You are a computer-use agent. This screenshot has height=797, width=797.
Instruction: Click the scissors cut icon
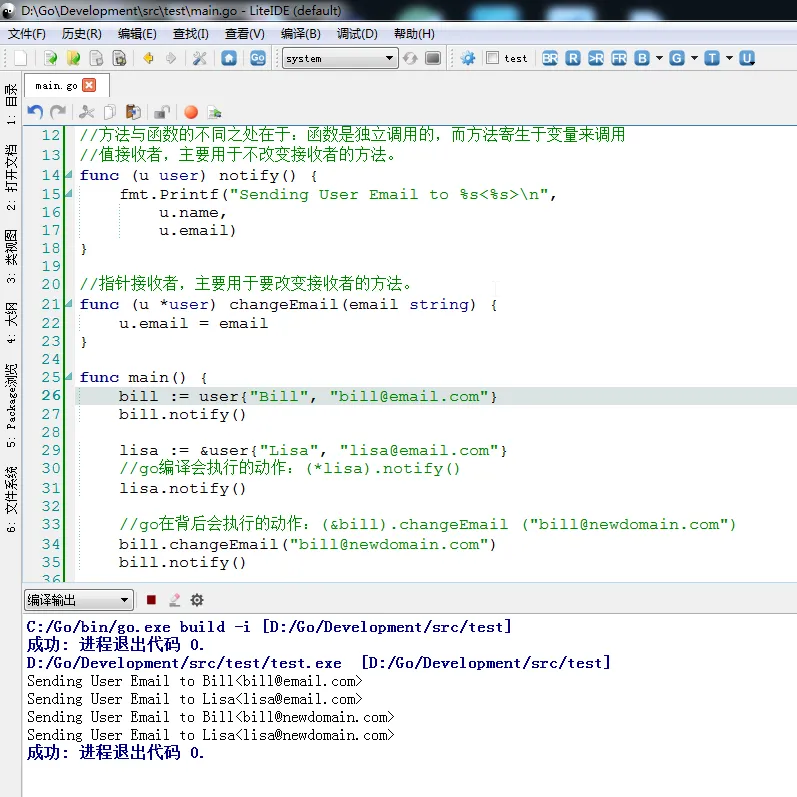86,112
